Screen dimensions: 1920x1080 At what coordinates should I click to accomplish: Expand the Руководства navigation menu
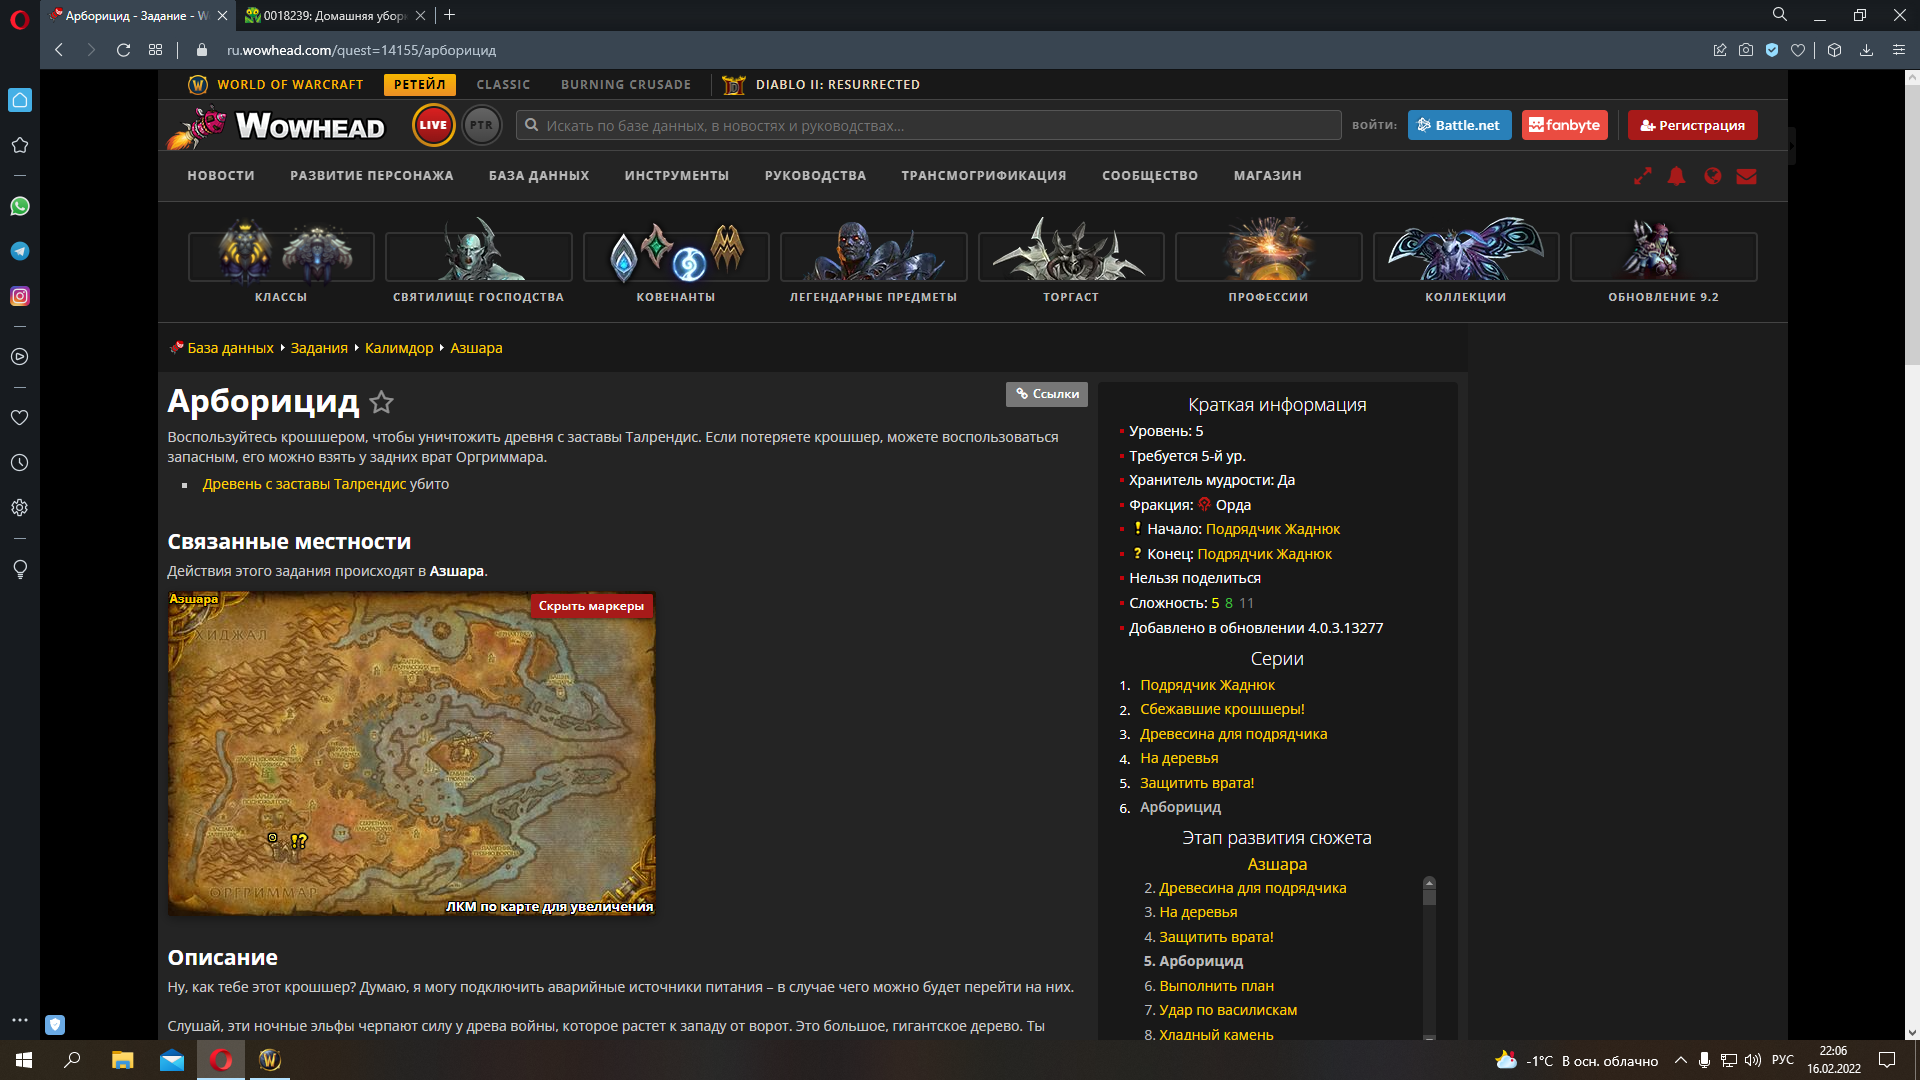(815, 176)
